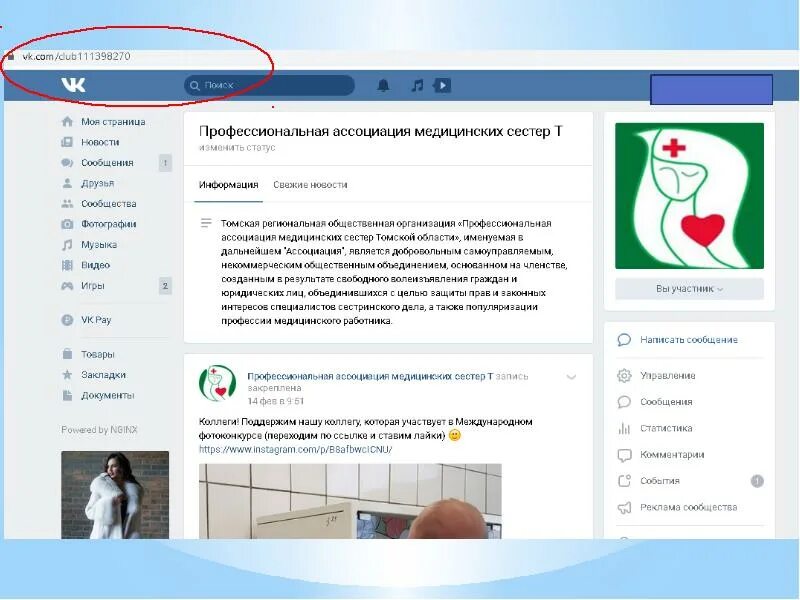Click the search magnifier icon

pos(194,85)
